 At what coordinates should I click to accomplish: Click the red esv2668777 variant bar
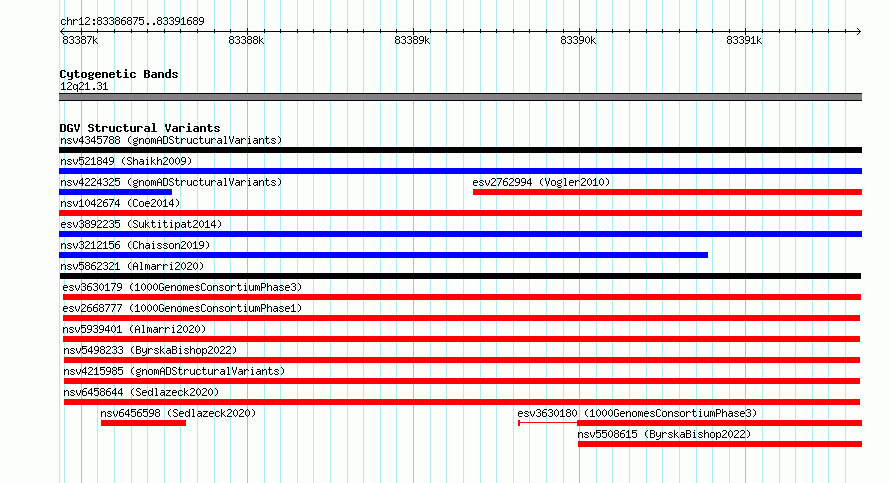tap(461, 318)
